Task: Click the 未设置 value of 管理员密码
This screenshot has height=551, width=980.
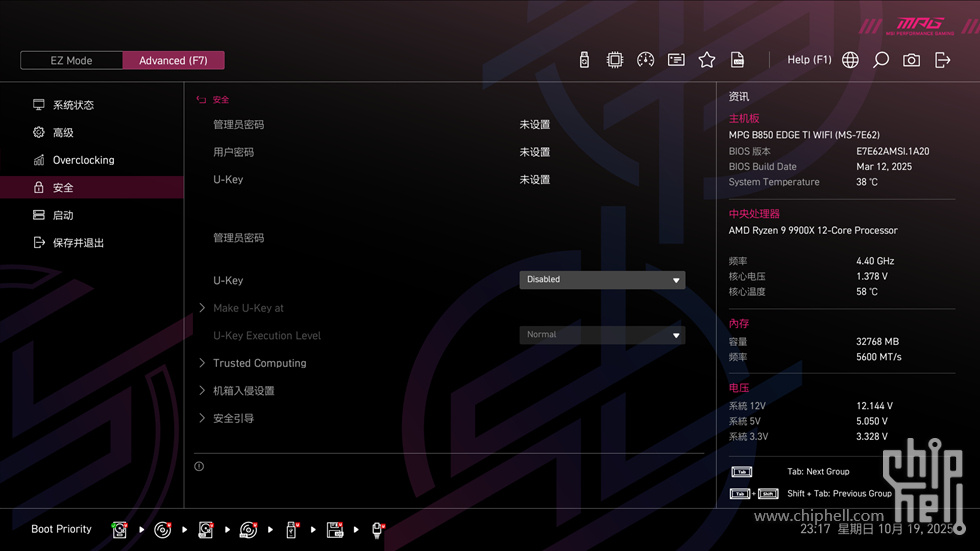Action: click(x=534, y=124)
